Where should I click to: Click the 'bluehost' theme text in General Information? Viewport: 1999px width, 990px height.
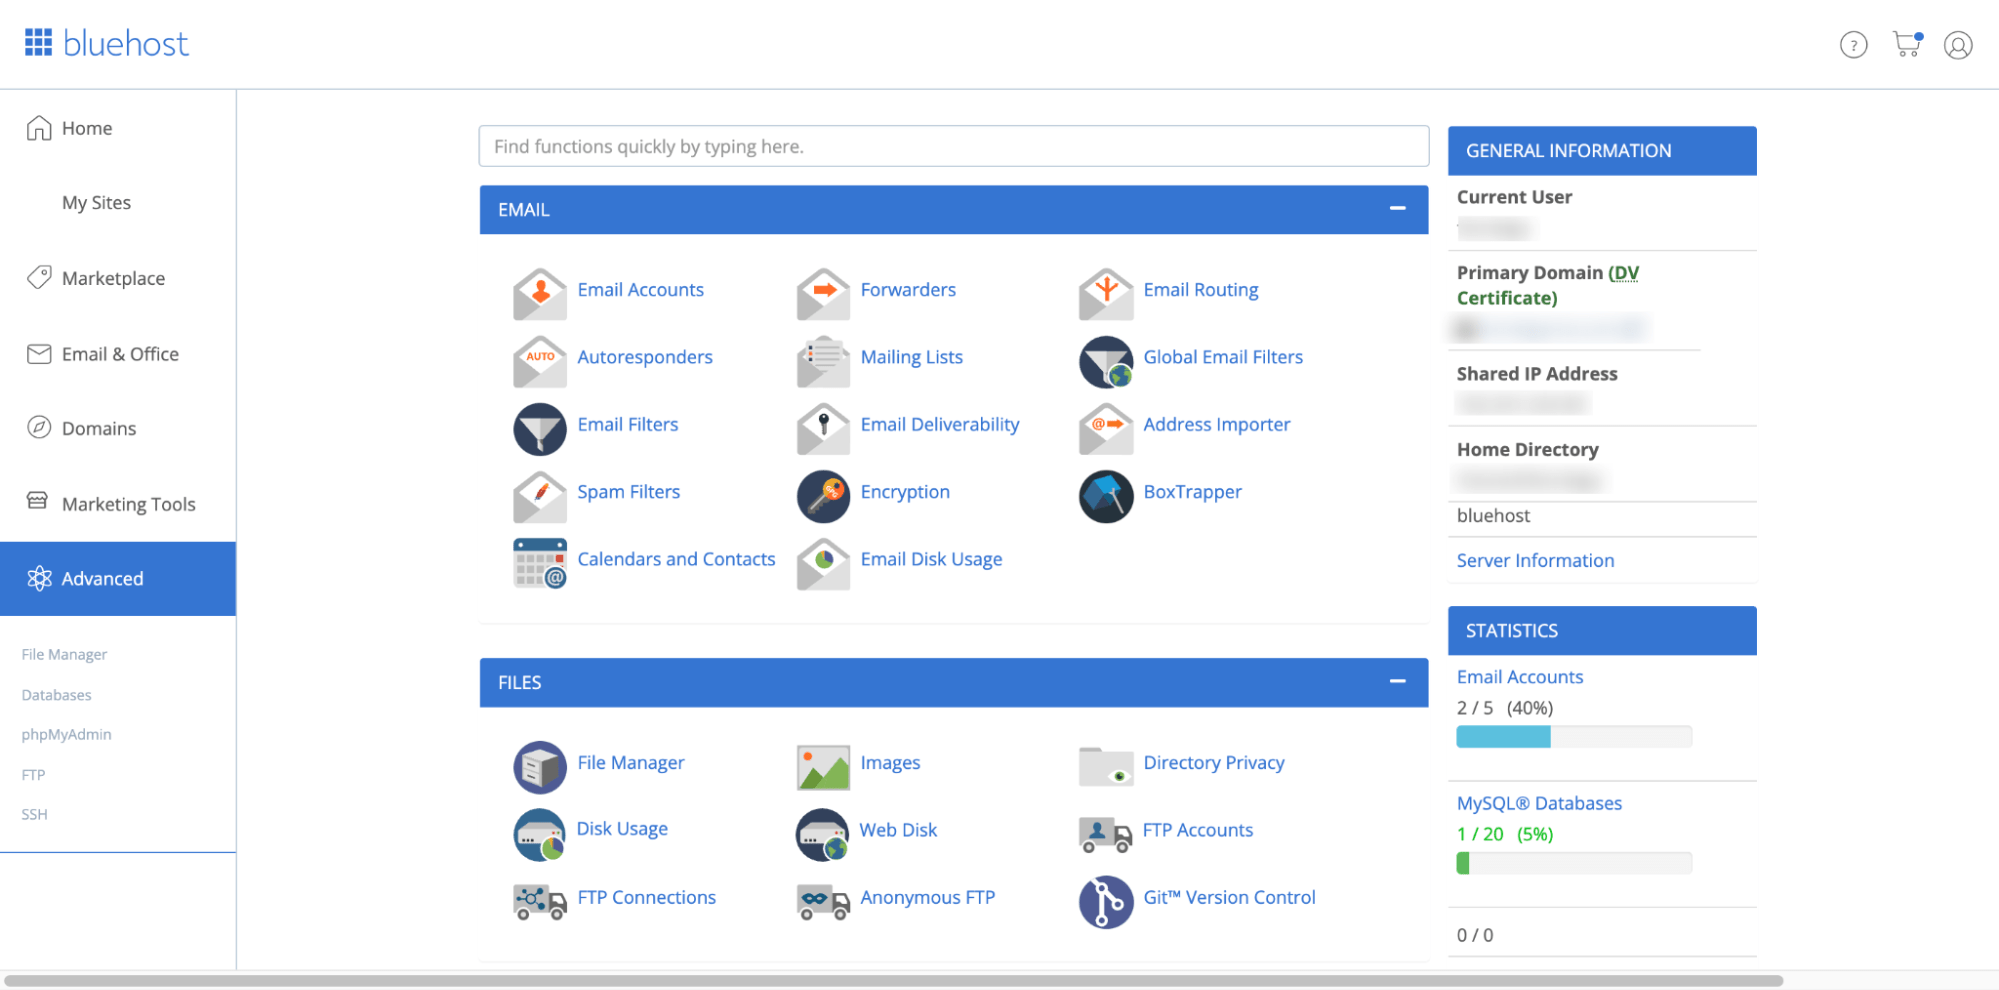coord(1493,516)
